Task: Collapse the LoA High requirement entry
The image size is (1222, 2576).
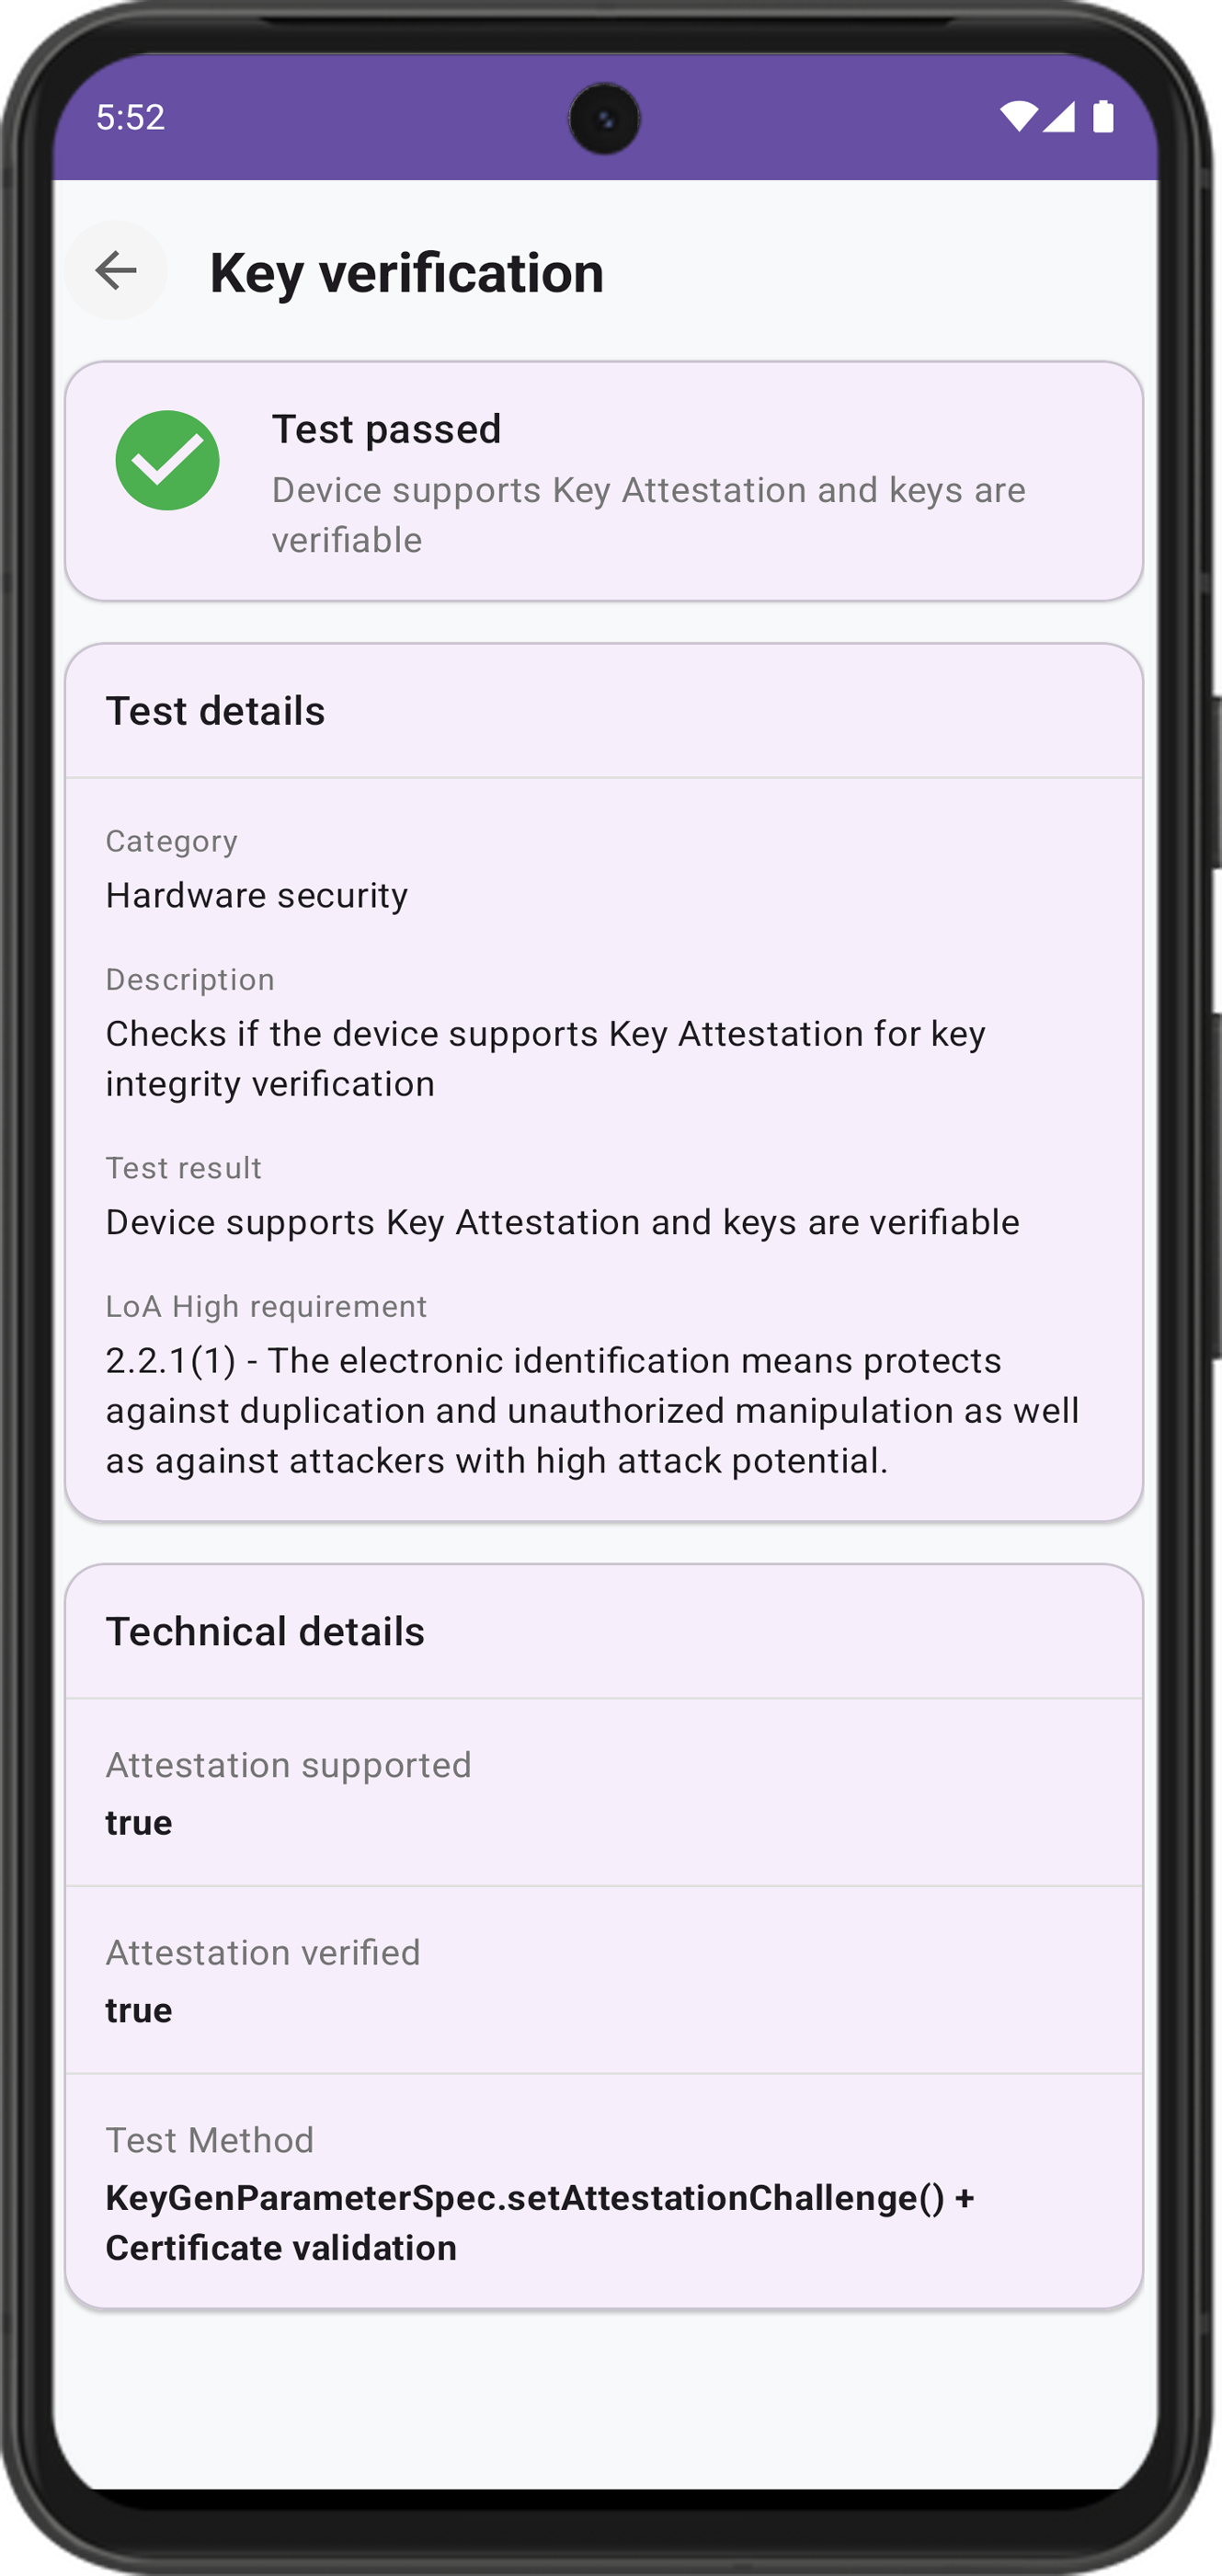Action: tap(266, 1305)
